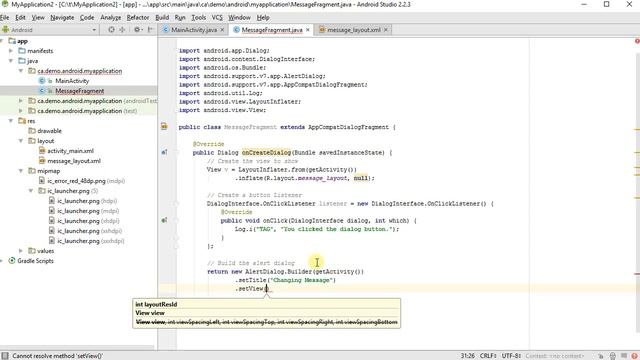Click the red error stripe mark on scrollbar
The width and height of the screenshot is (640, 360).
tap(637, 274)
